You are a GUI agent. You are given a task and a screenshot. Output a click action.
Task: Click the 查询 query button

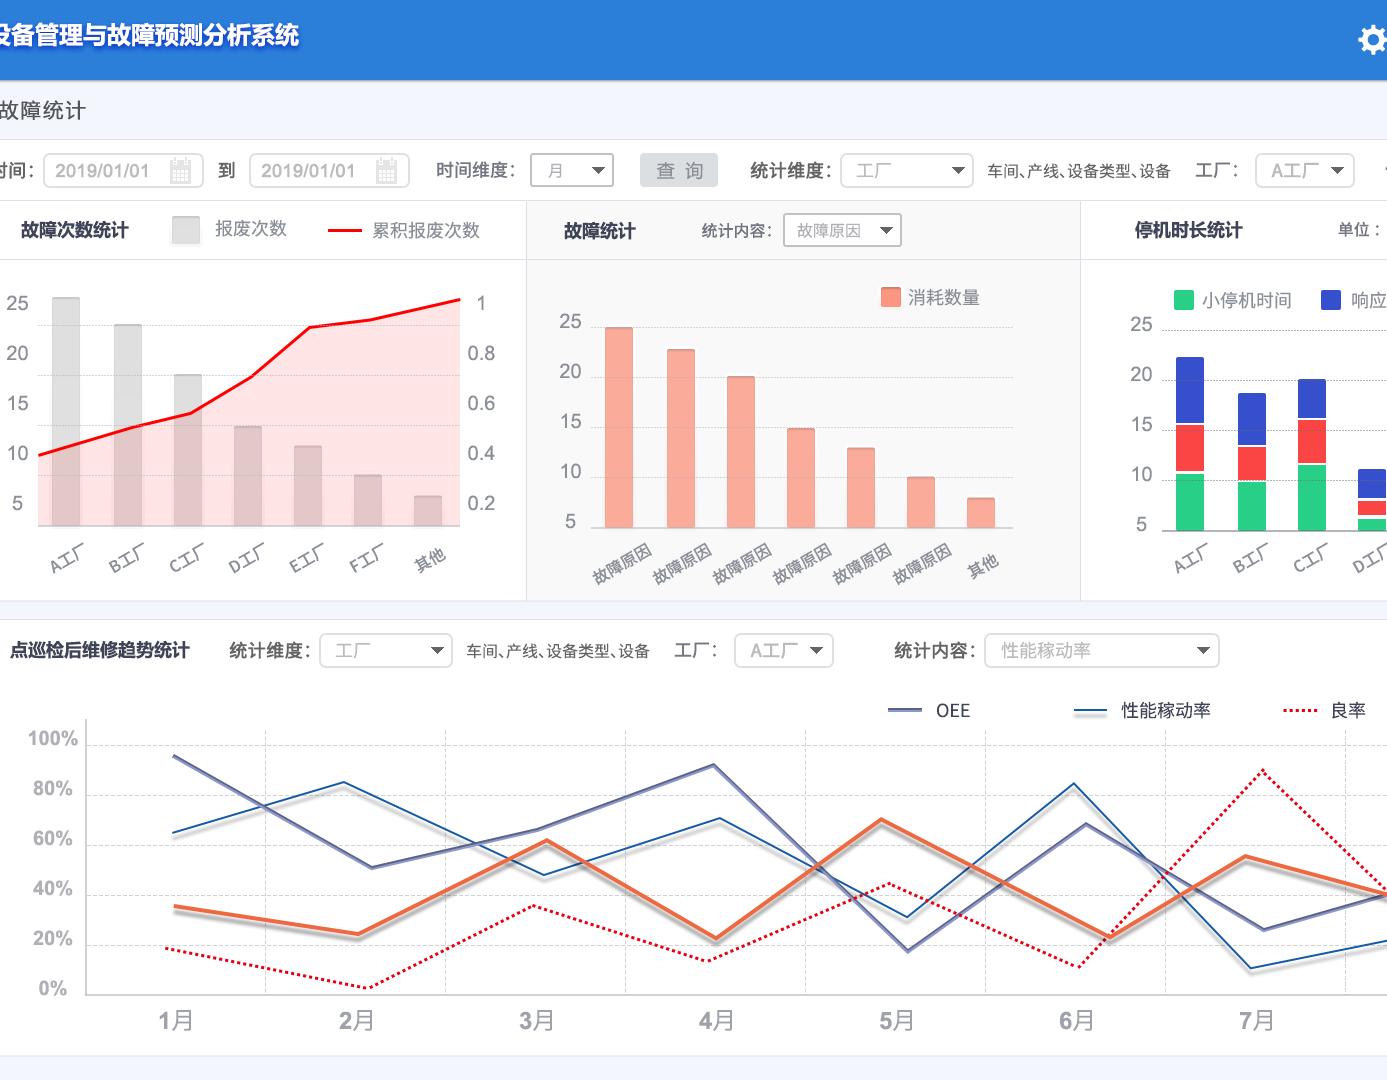[x=680, y=171]
